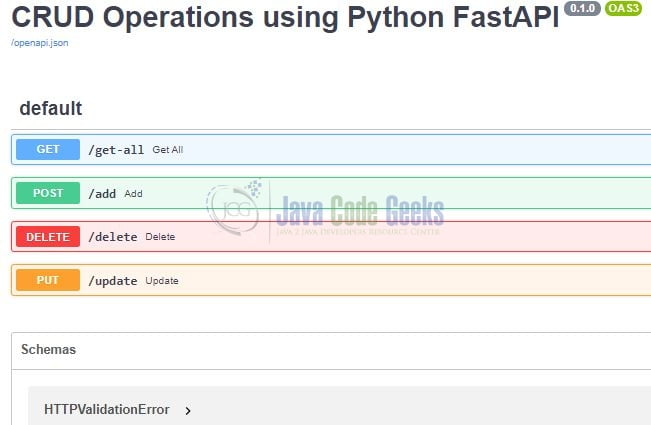Expand the /update endpoint path

click(113, 281)
